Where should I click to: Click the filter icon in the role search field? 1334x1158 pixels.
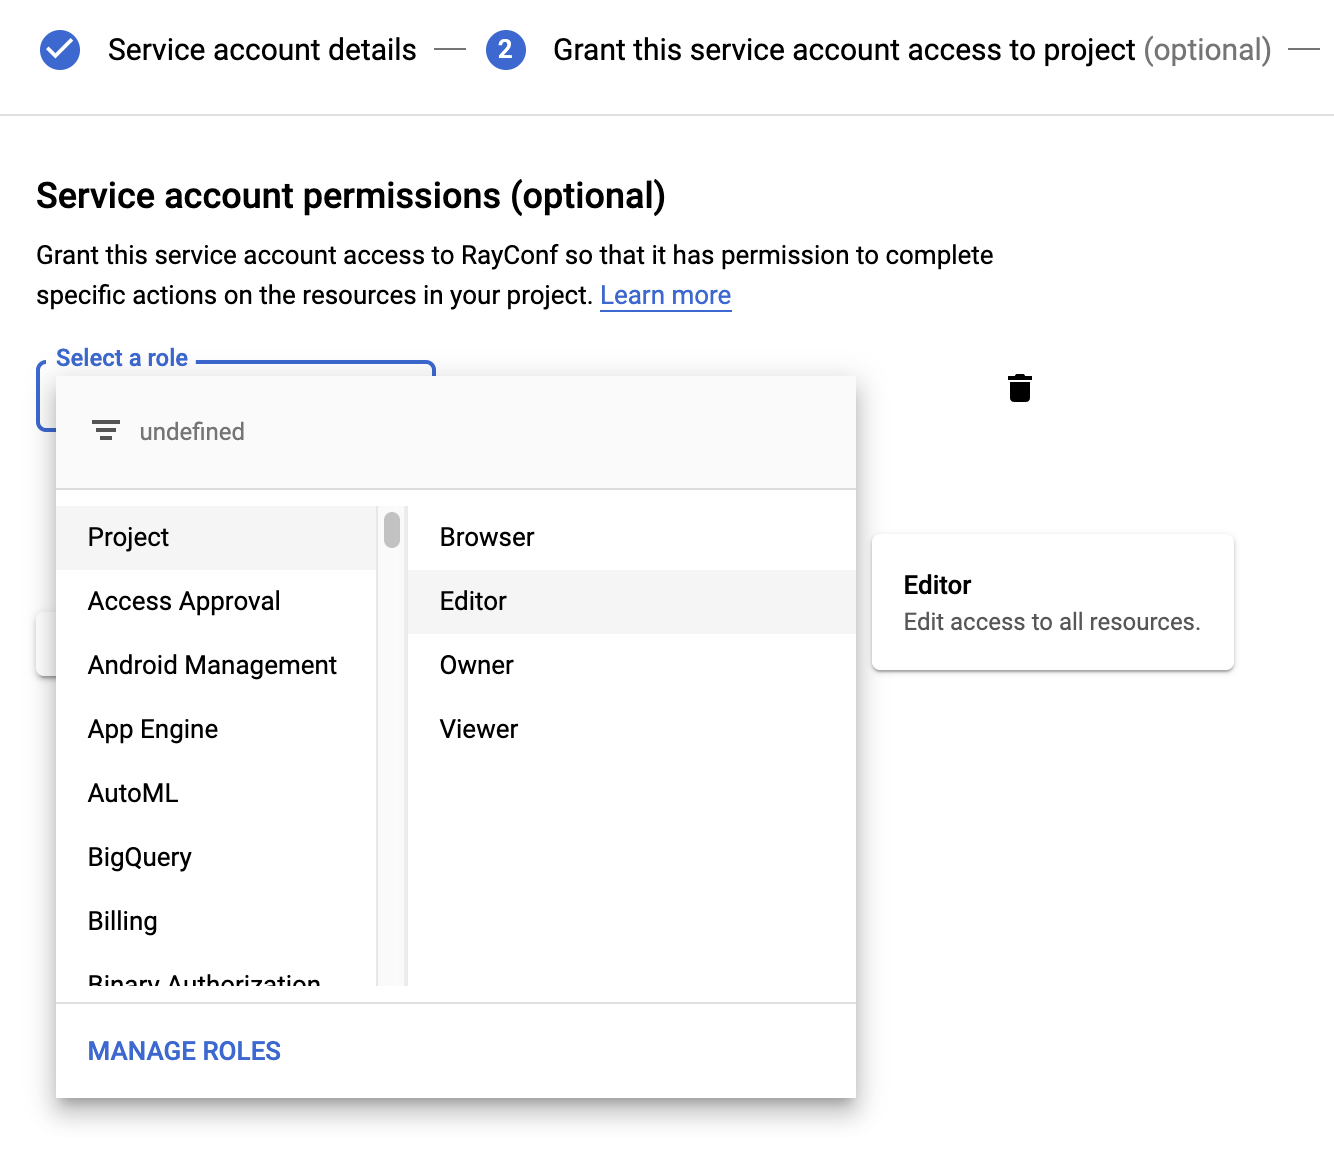point(106,431)
